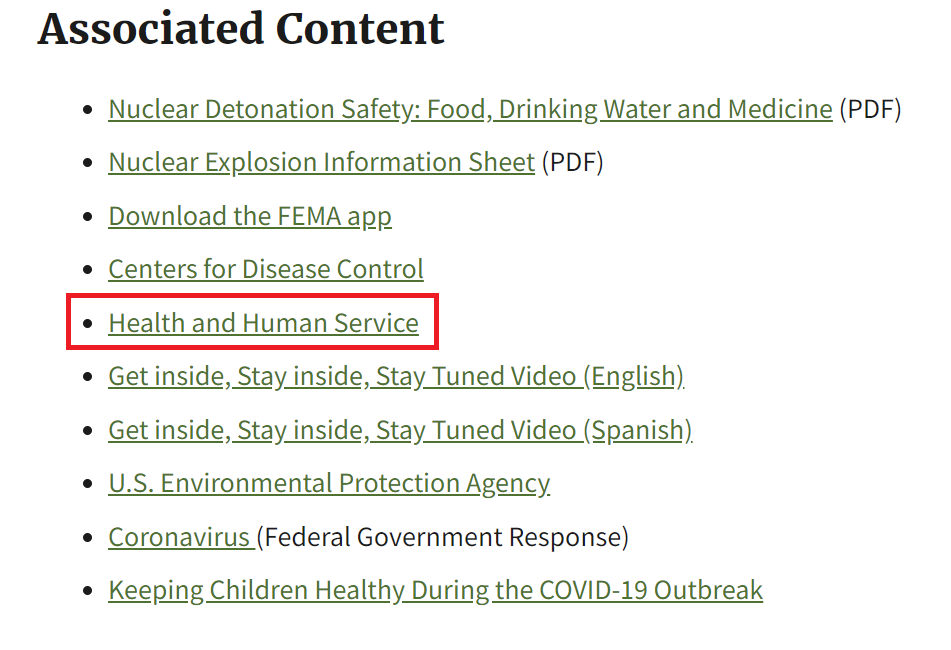Viewport: 951px width, 650px height.
Task: Go to U.S. Environmental Protection Agency link
Action: tap(329, 484)
